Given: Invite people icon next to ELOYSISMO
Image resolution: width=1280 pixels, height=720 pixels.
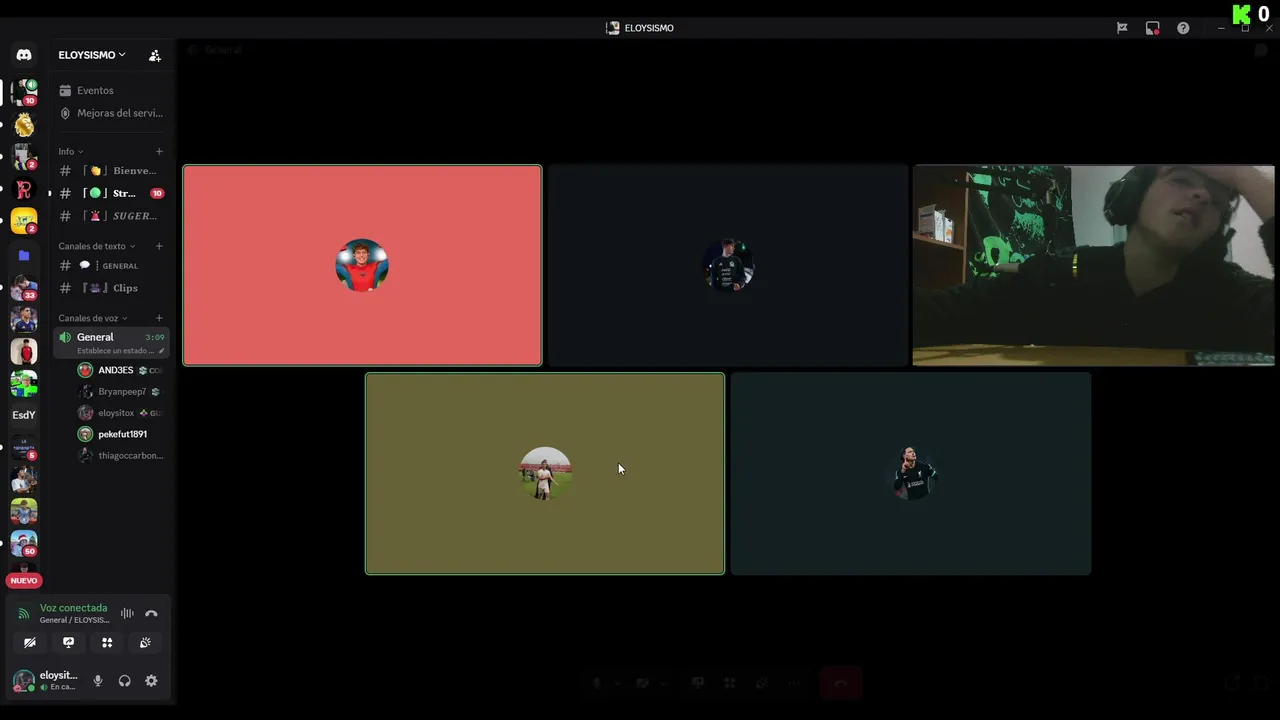Looking at the screenshot, I should (154, 56).
